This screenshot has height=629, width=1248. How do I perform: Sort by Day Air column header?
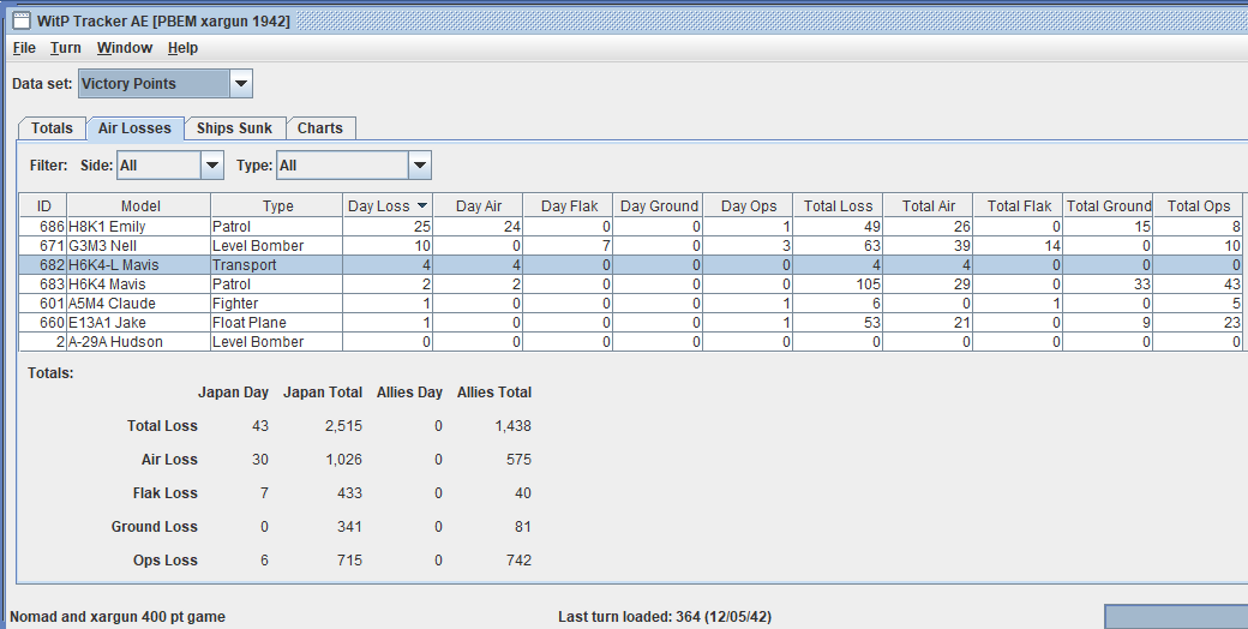click(x=479, y=206)
